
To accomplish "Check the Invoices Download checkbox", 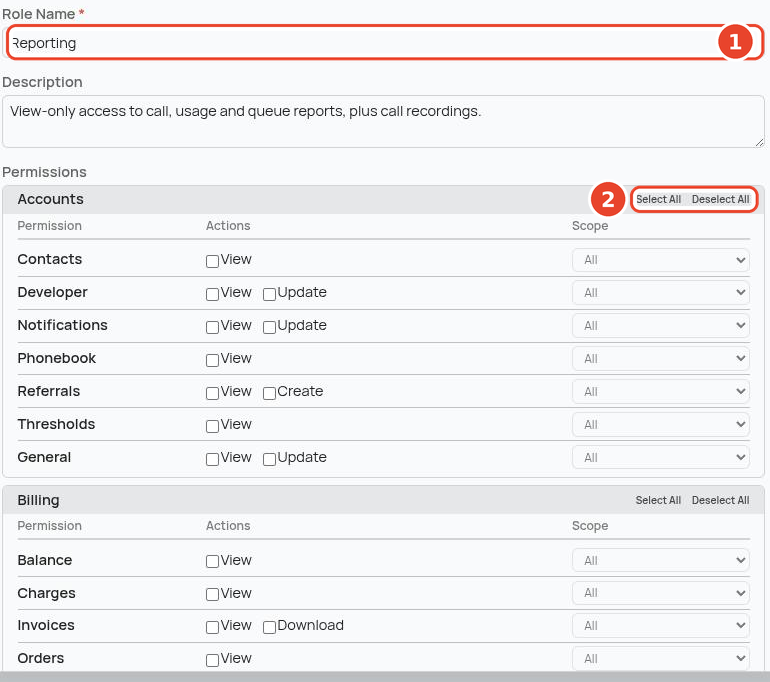I will 269,627.
